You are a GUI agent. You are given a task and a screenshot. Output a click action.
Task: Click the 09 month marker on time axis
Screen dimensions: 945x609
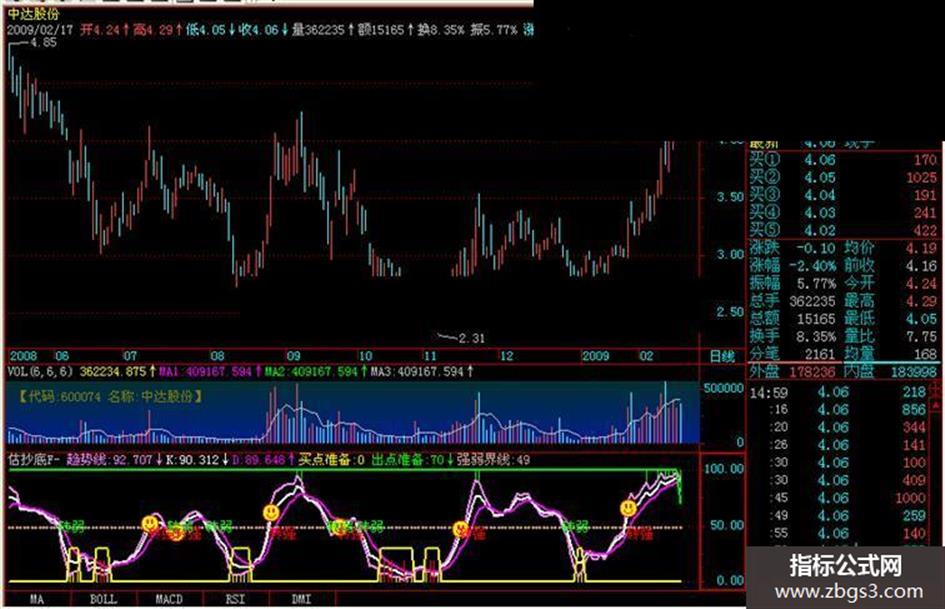(x=293, y=356)
